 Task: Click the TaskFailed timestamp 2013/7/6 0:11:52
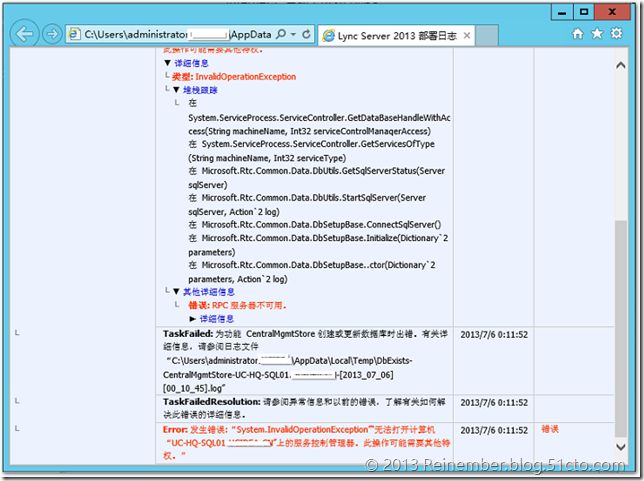494,335
